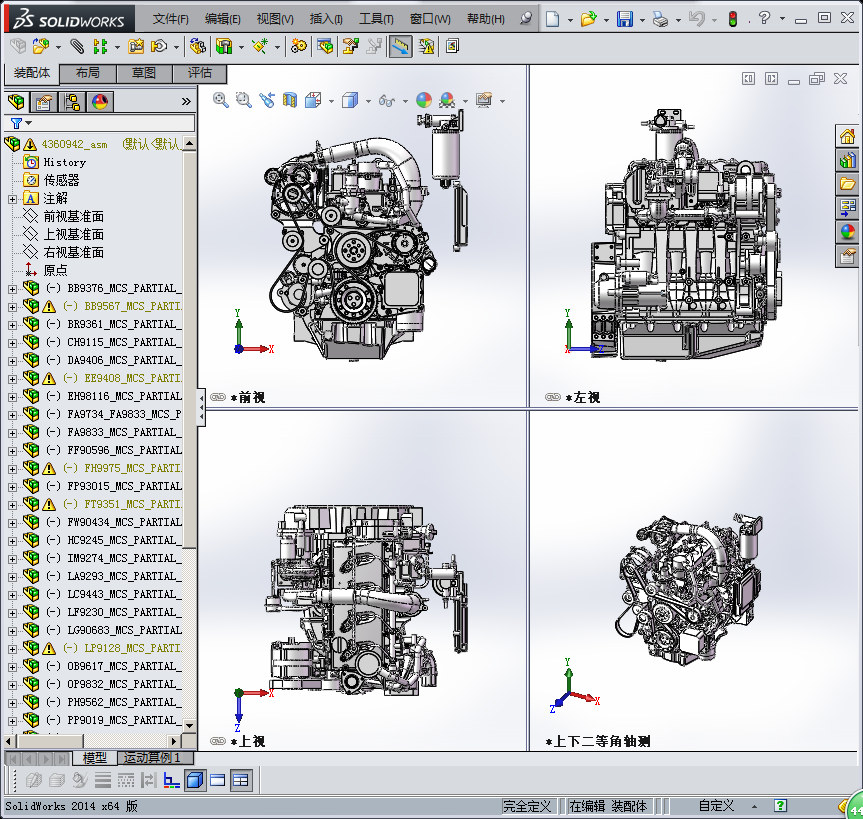Open Design Library icon in task pane
The image size is (863, 819).
pyautogui.click(x=847, y=160)
